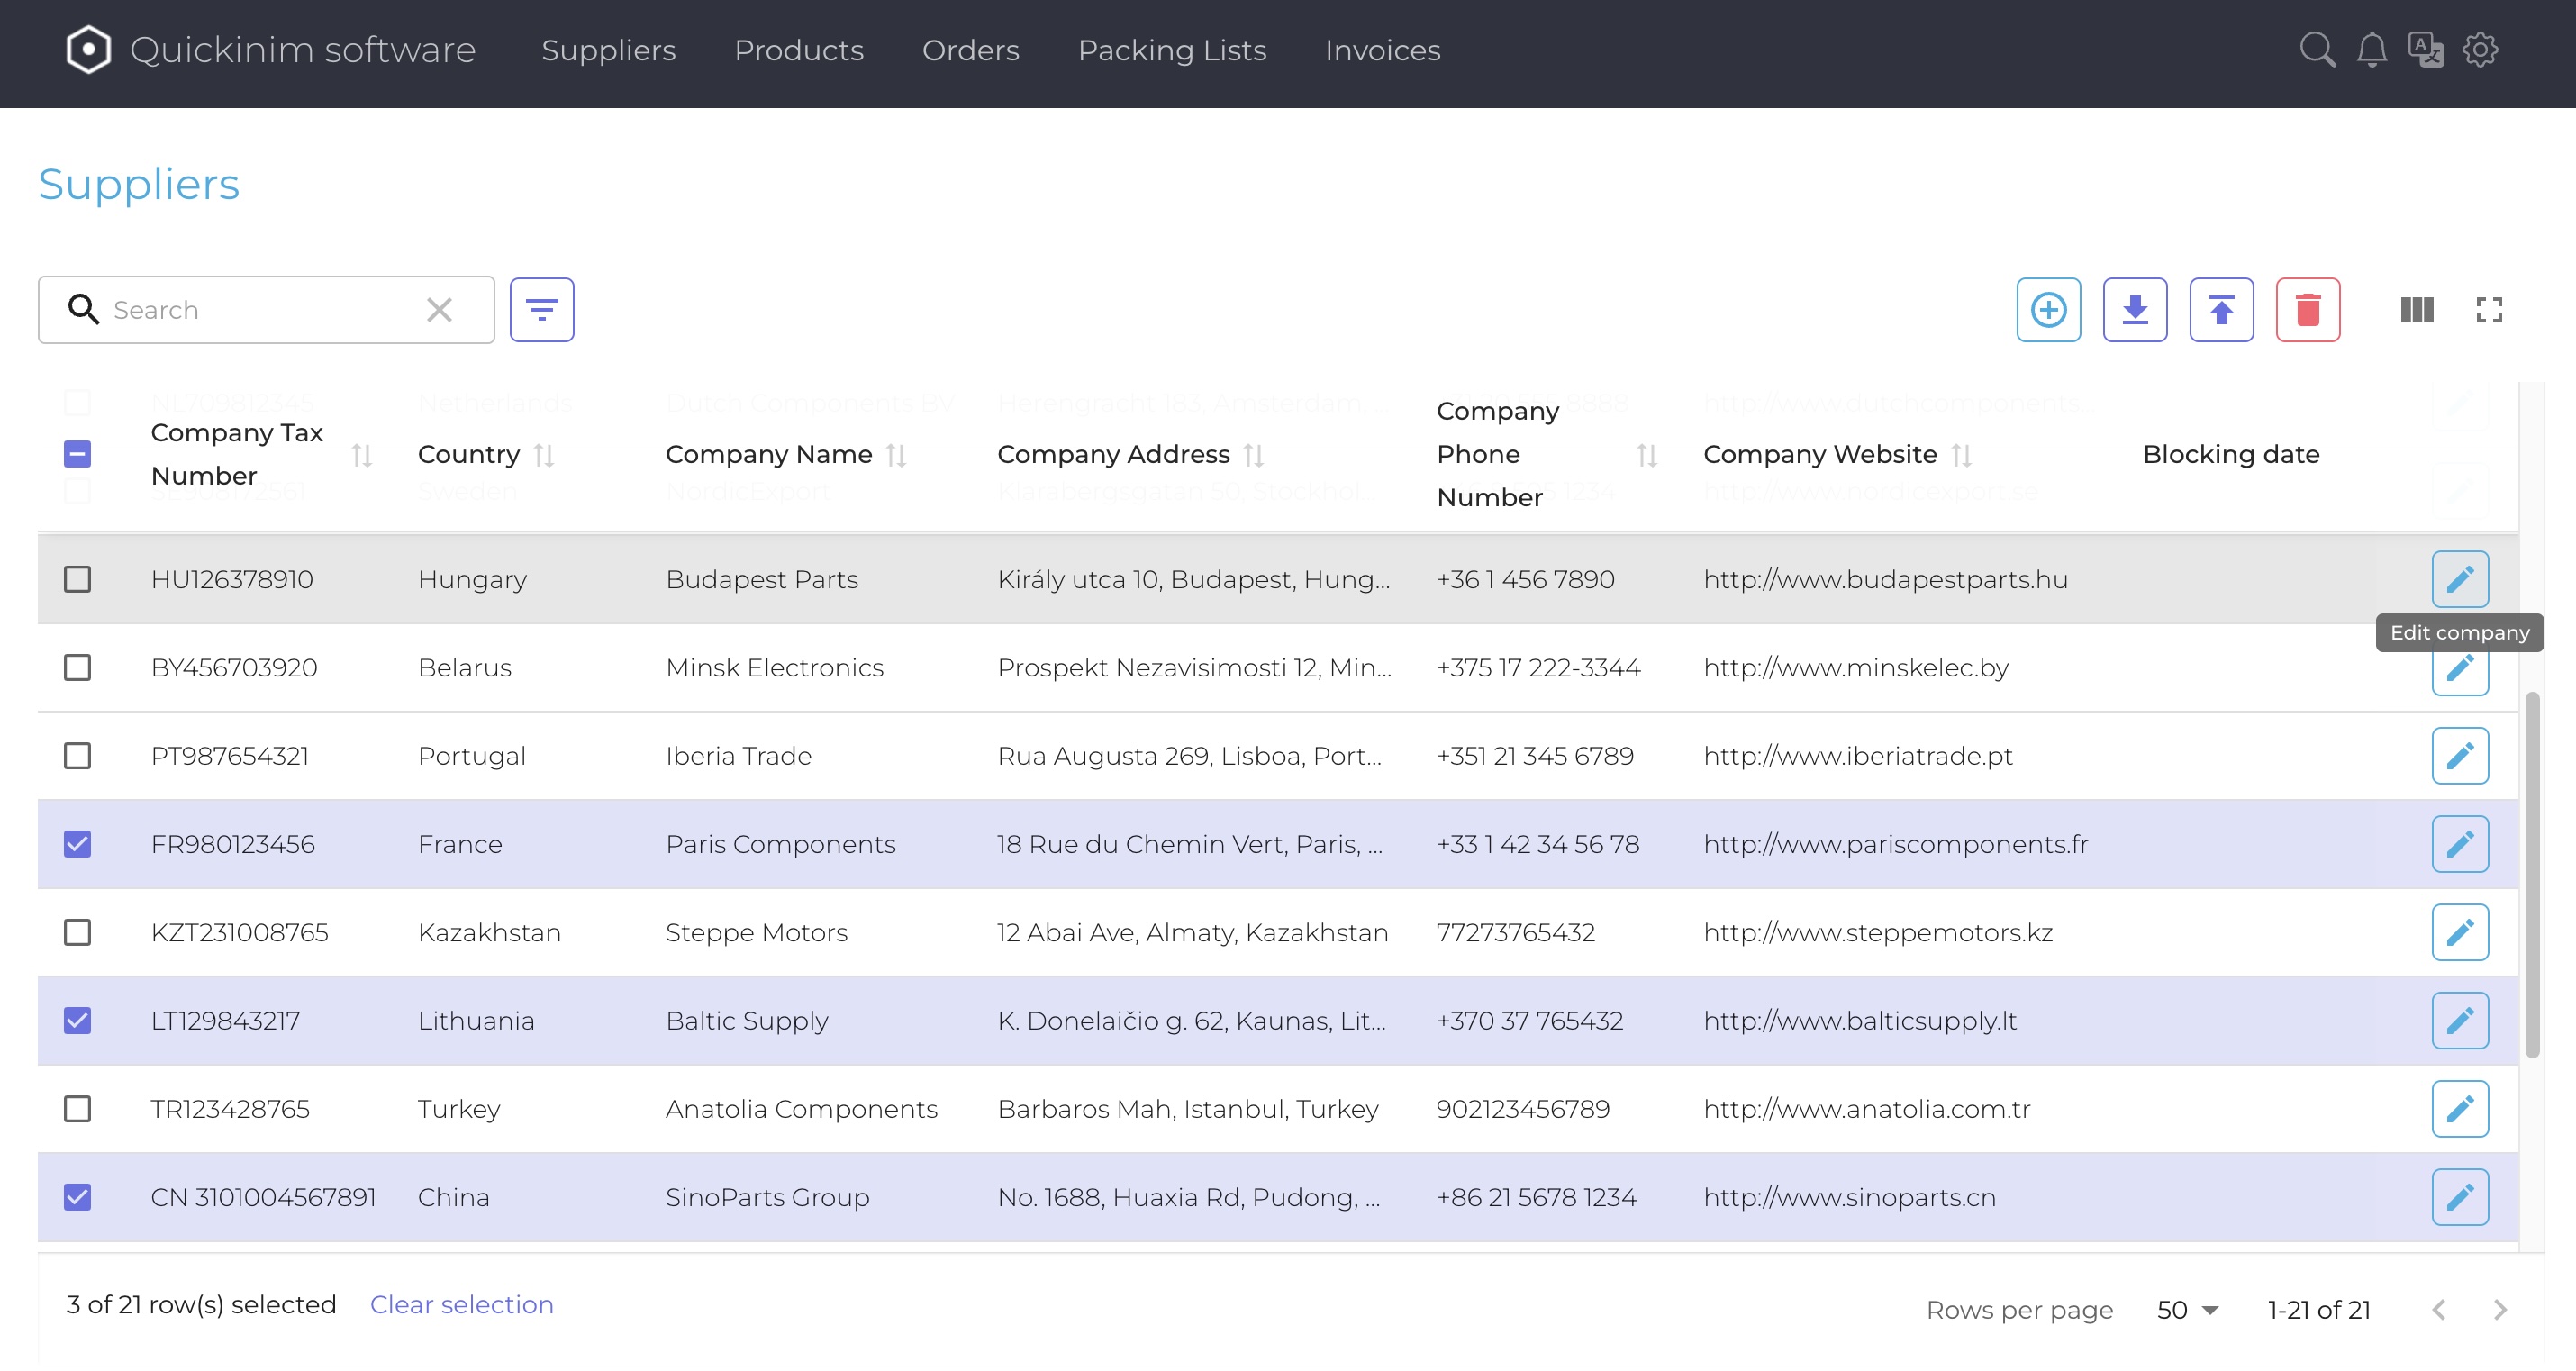The image size is (2576, 1371).
Task: Delete selected suppliers with the trash icon
Action: coord(2308,310)
